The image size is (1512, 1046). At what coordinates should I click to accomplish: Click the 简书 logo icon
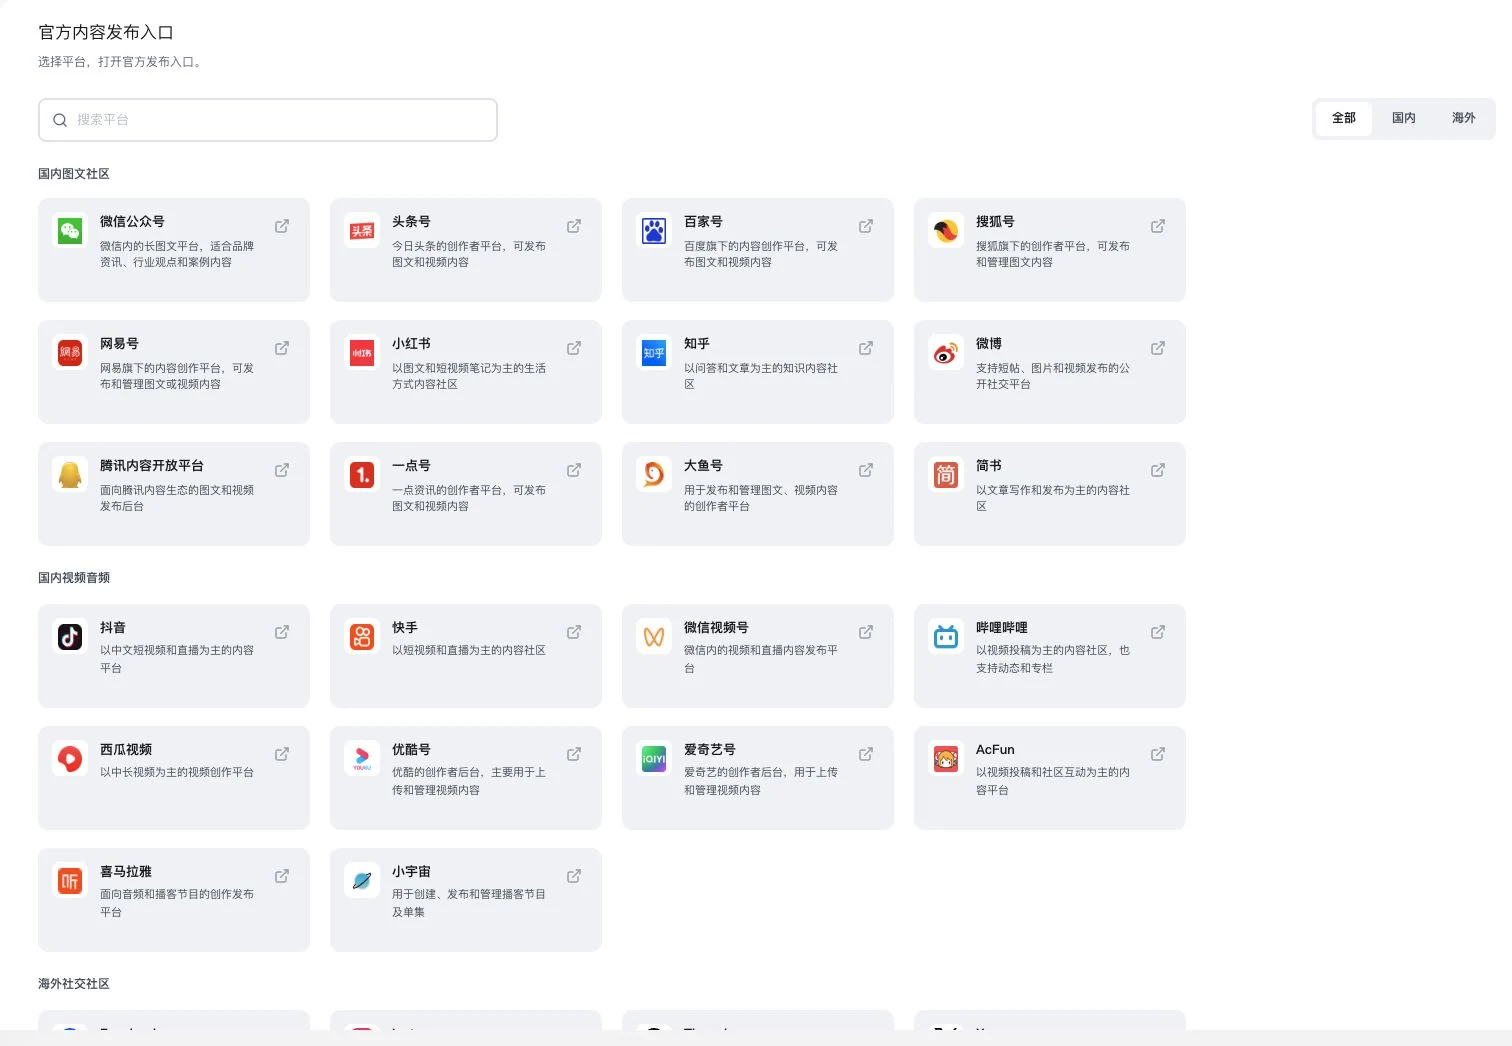click(946, 475)
